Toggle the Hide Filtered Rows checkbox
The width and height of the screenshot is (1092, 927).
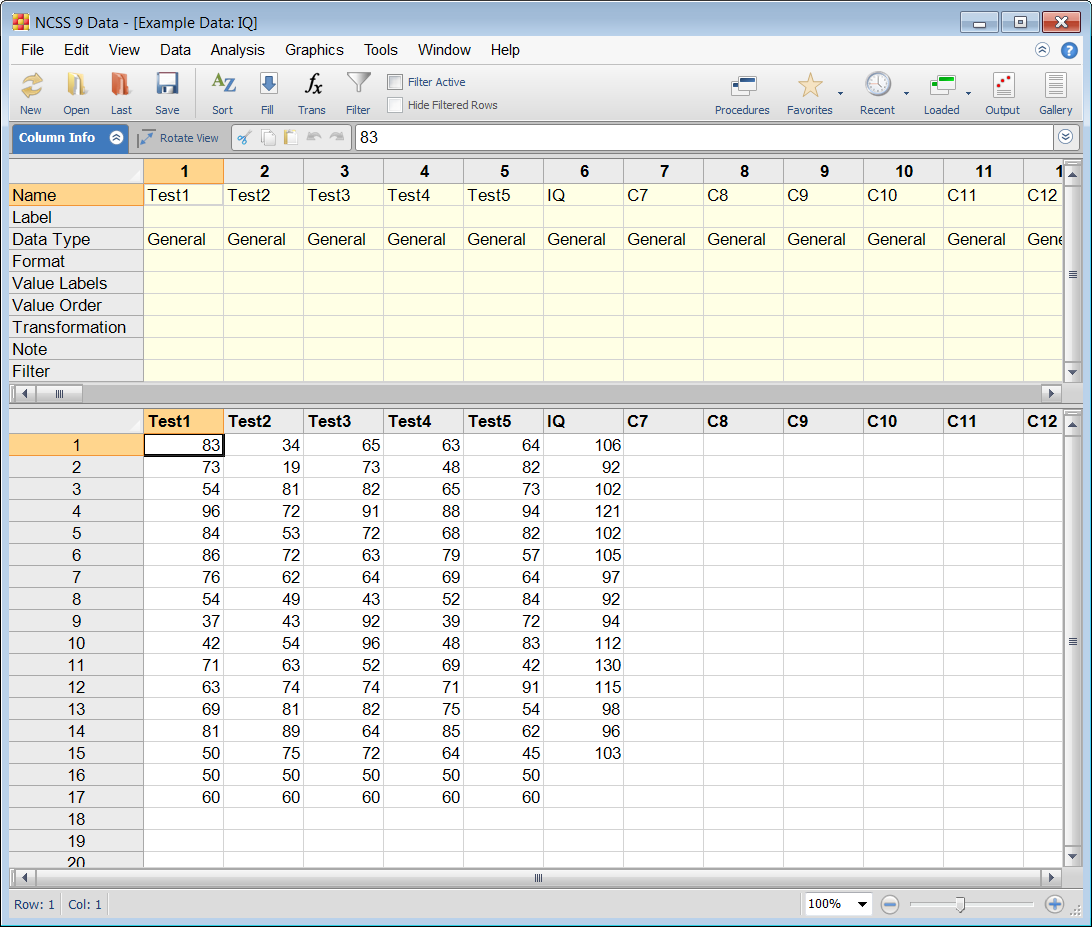pos(395,105)
